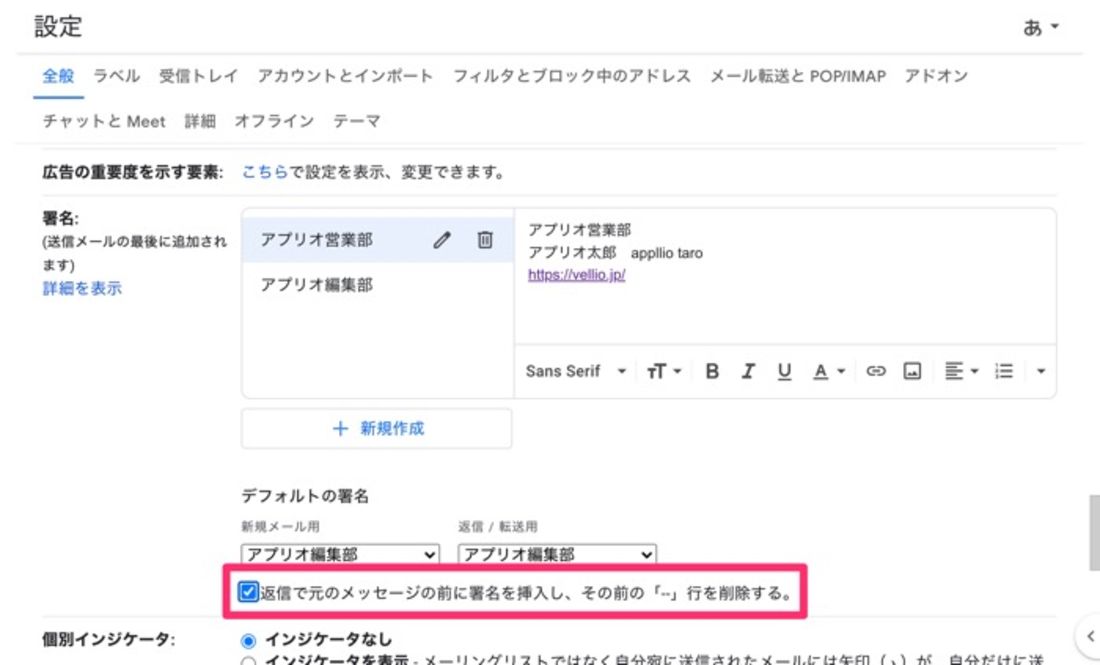Apply numbered list in signature editor
1100x665 pixels.
click(1004, 371)
